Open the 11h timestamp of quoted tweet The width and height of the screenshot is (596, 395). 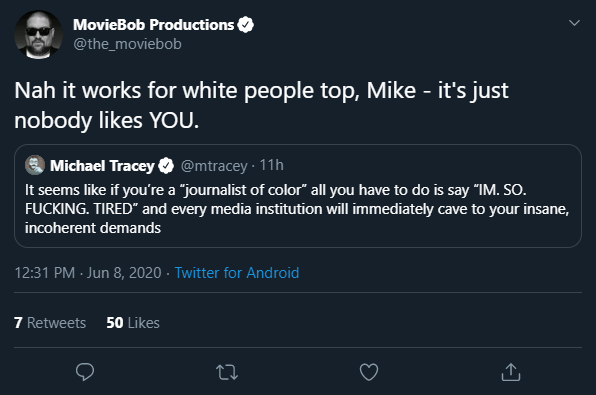click(271, 165)
